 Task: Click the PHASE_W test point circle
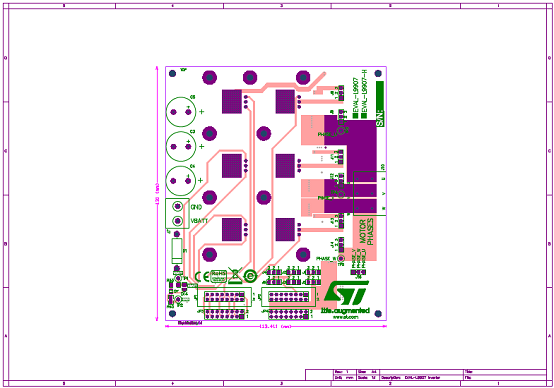coord(341,258)
